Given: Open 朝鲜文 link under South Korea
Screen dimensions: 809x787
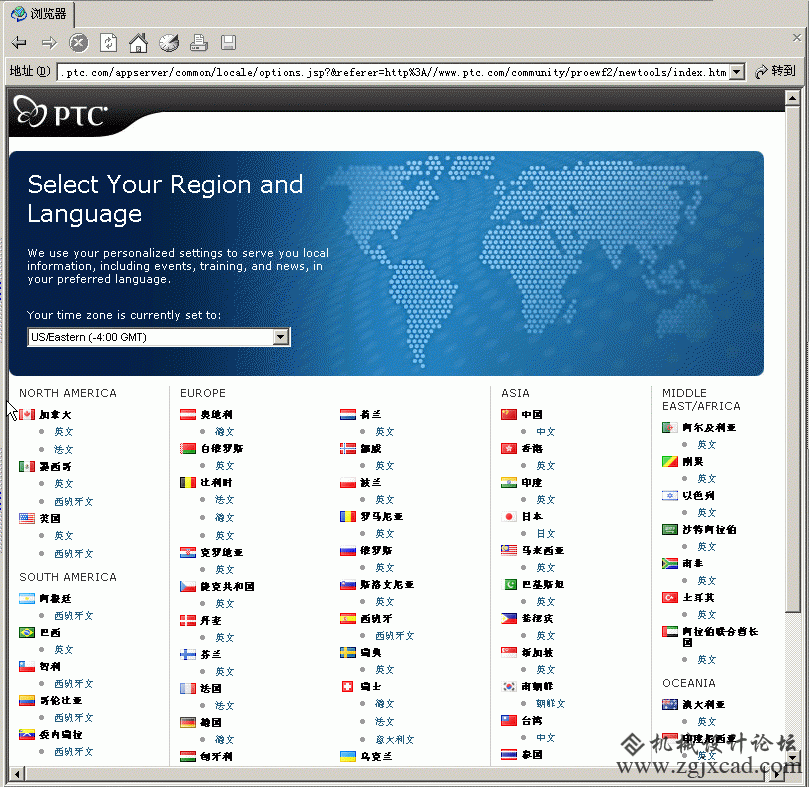Looking at the screenshot, I should click(551, 703).
